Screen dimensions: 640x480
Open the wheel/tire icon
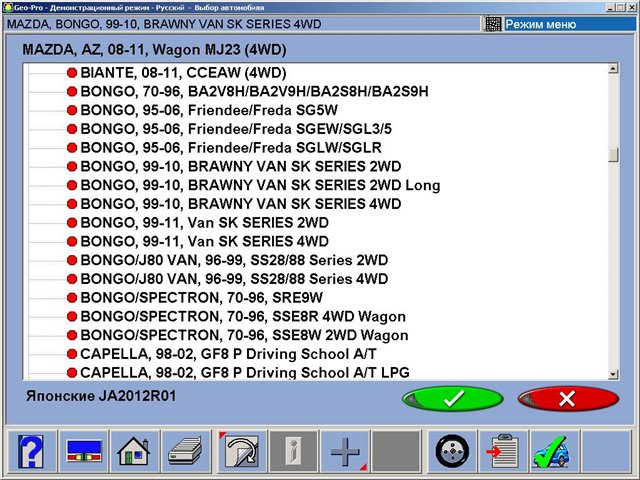point(452,451)
